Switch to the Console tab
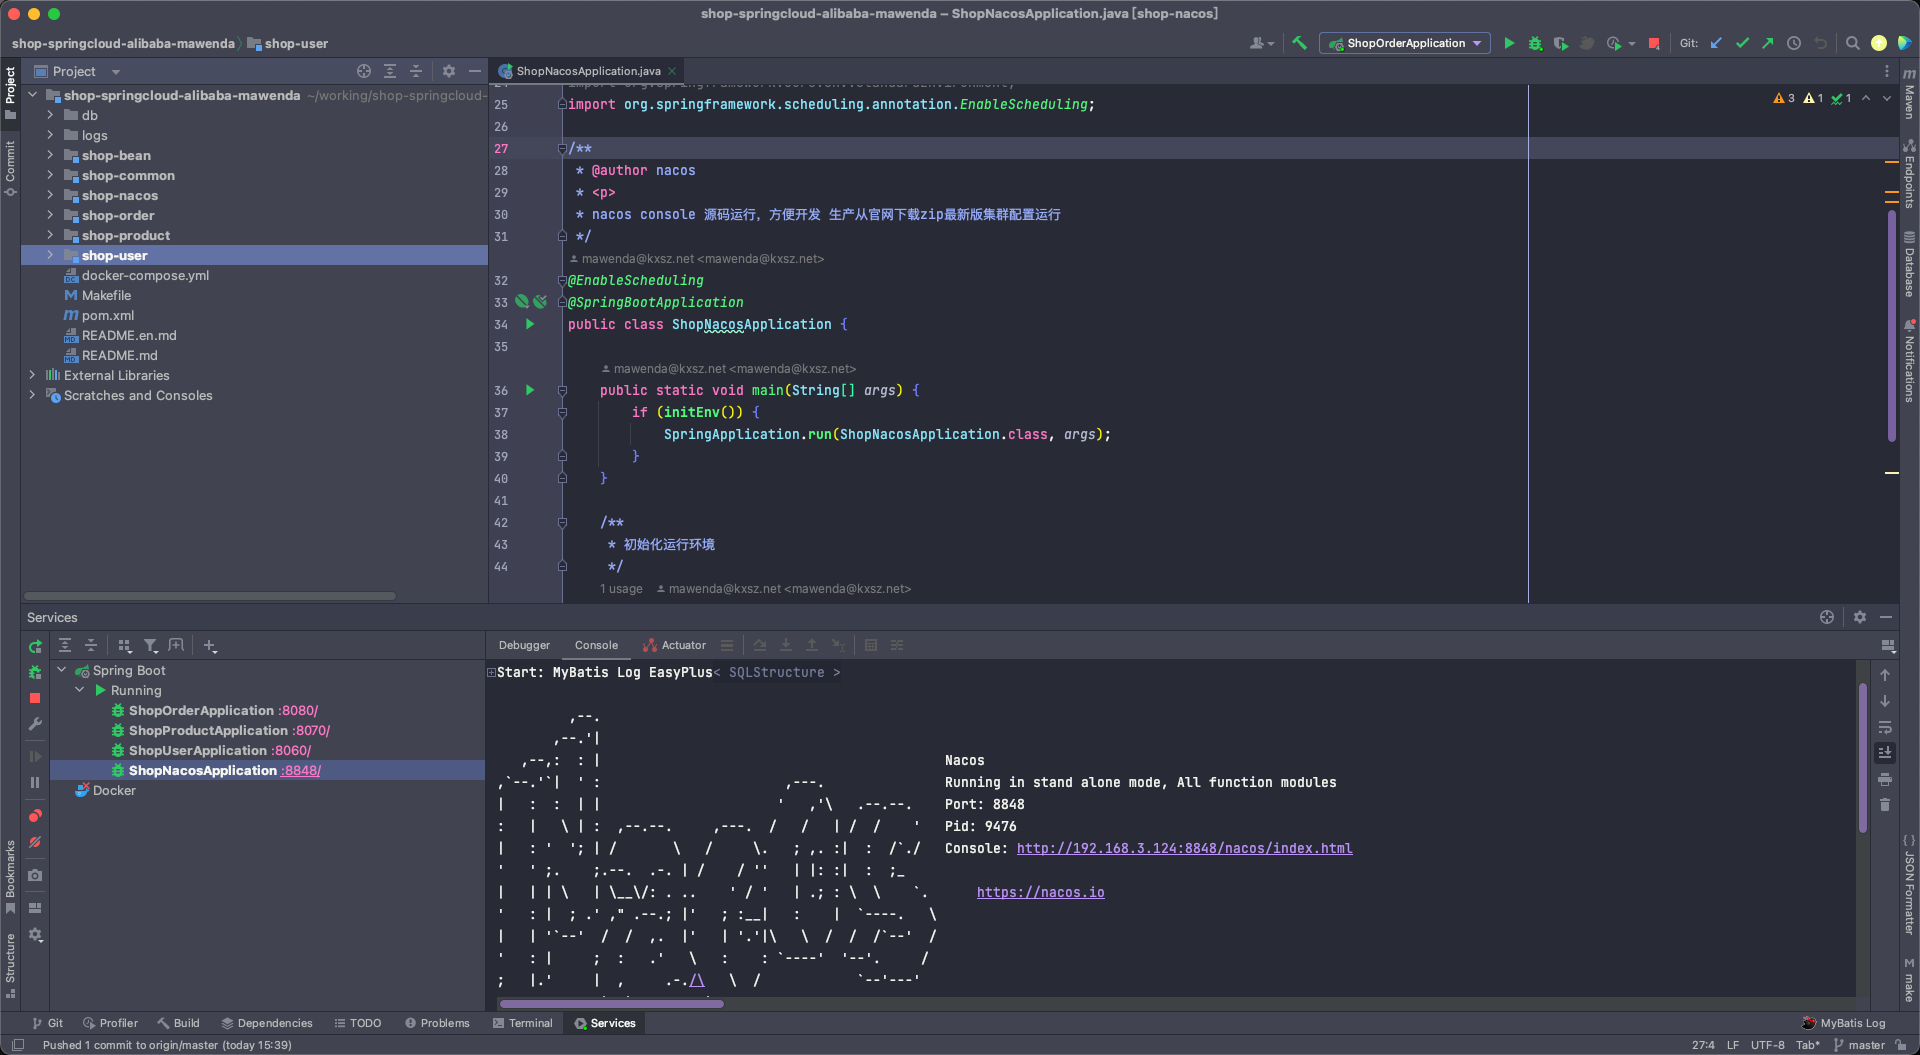 click(596, 645)
